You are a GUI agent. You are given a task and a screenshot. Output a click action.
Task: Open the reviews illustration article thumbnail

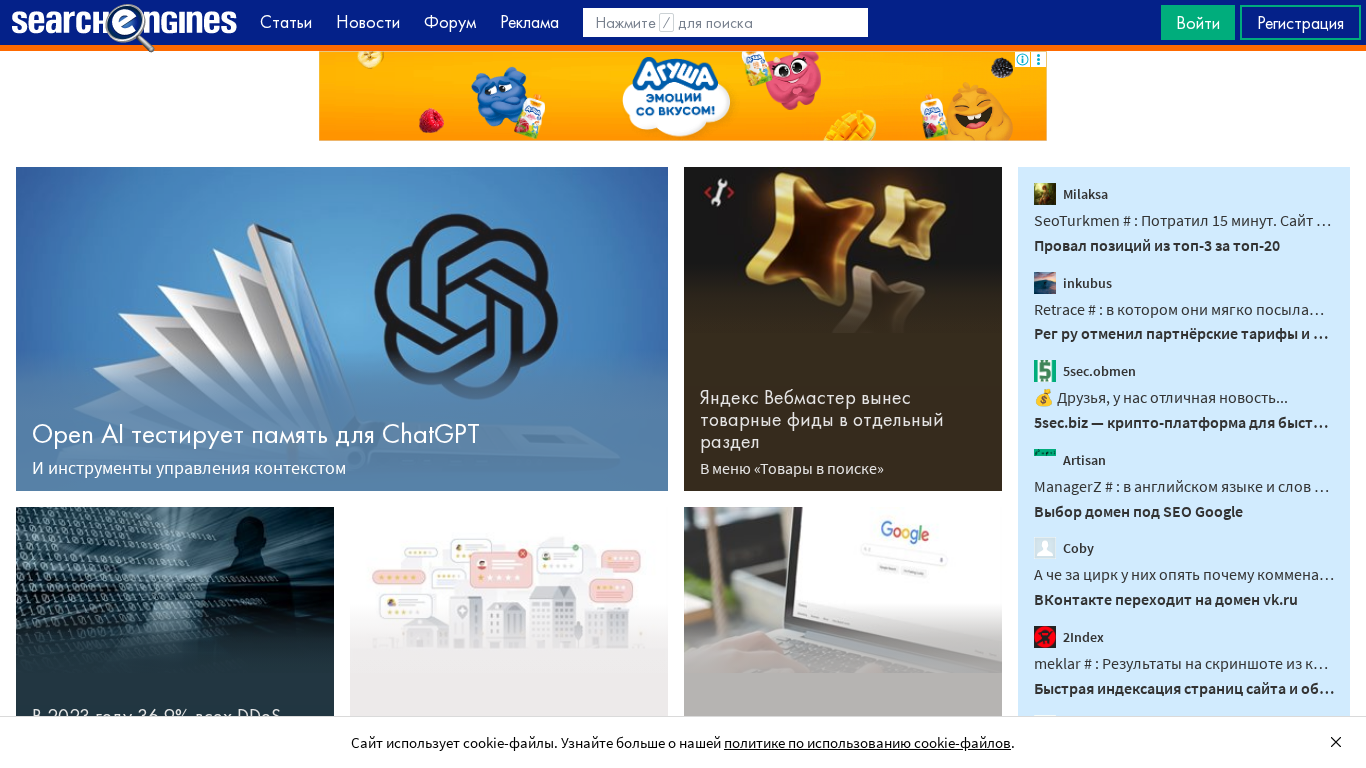pyautogui.click(x=509, y=611)
